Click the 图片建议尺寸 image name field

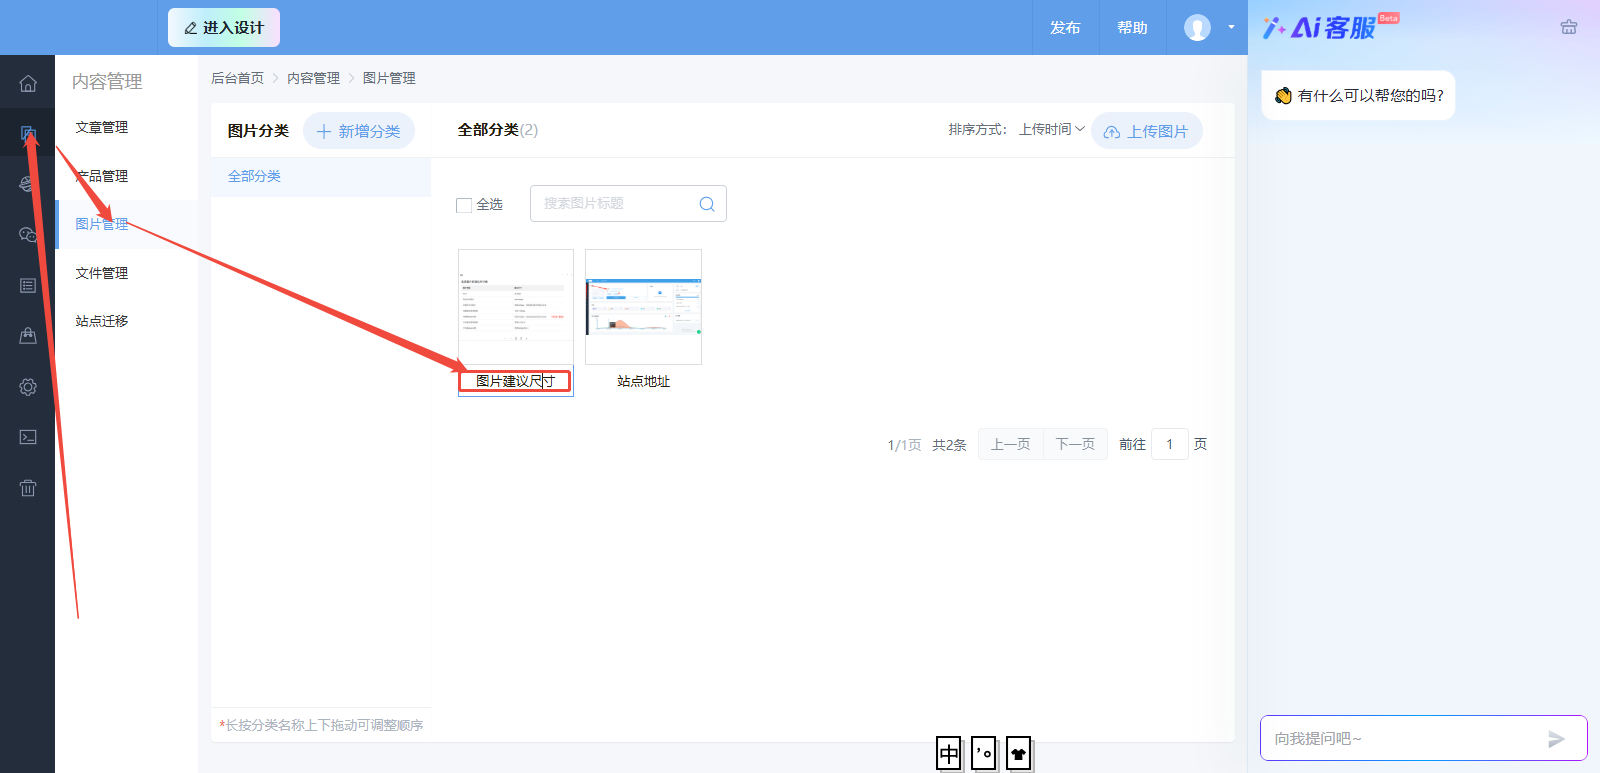[x=515, y=381]
